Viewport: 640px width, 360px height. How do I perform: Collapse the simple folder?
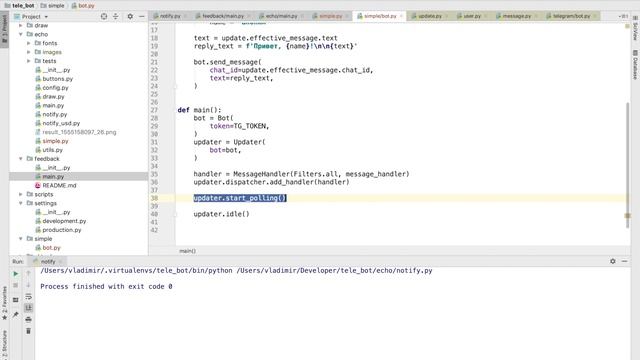[x=20, y=239]
